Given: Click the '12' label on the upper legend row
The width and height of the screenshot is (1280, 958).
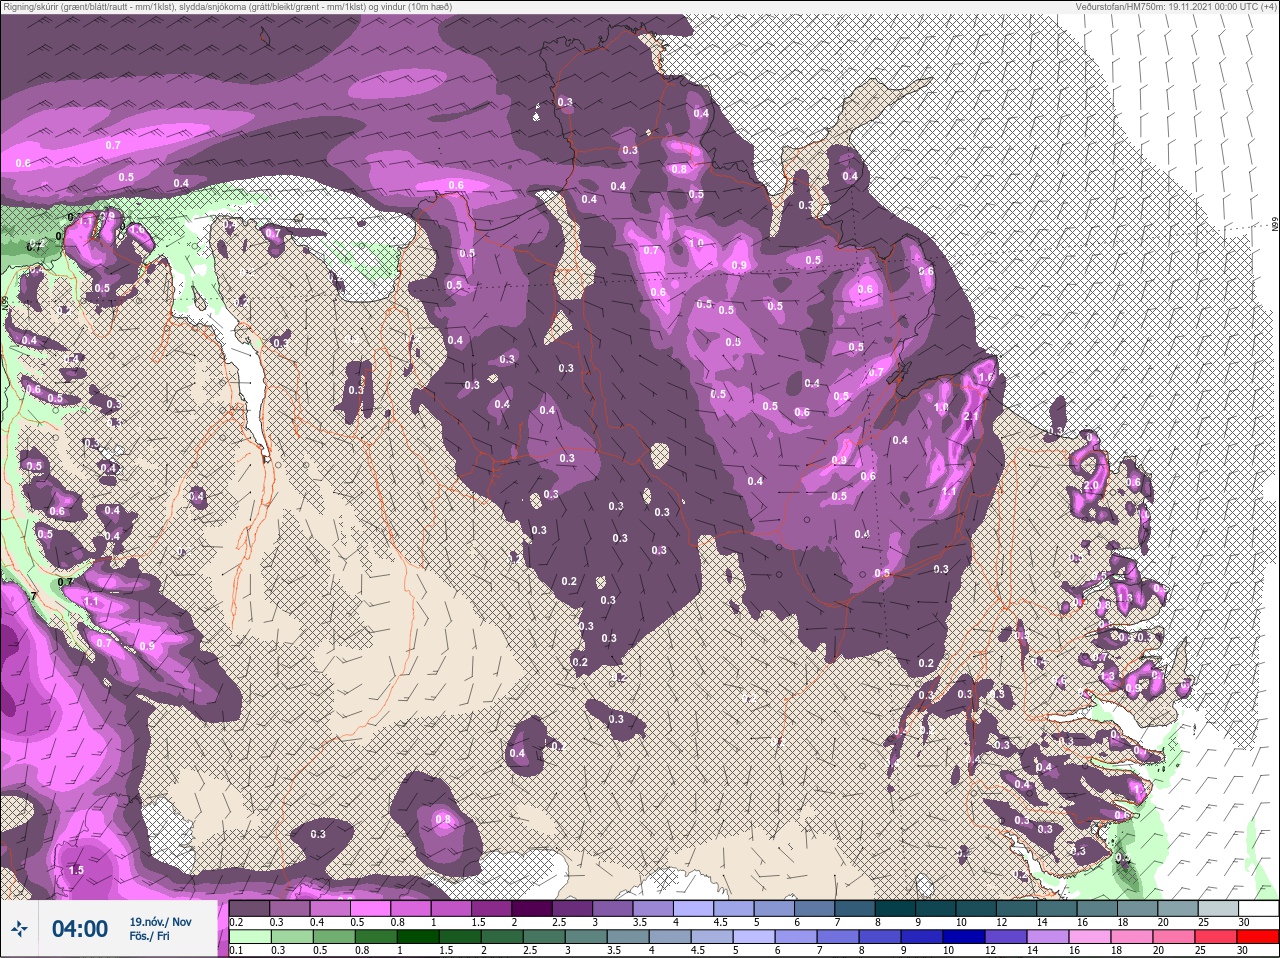Looking at the screenshot, I should coord(1001,921).
